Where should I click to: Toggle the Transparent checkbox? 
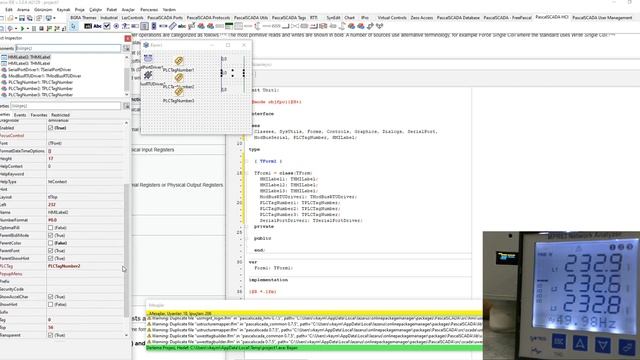point(51,335)
